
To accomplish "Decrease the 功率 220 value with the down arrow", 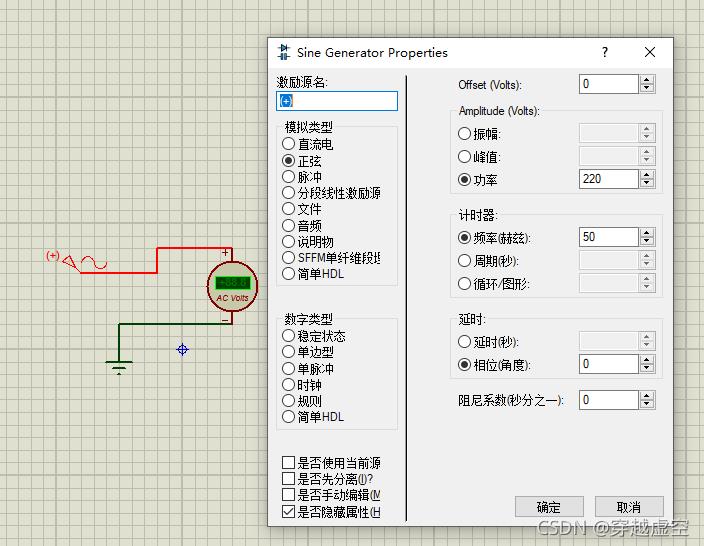I will tap(647, 183).
